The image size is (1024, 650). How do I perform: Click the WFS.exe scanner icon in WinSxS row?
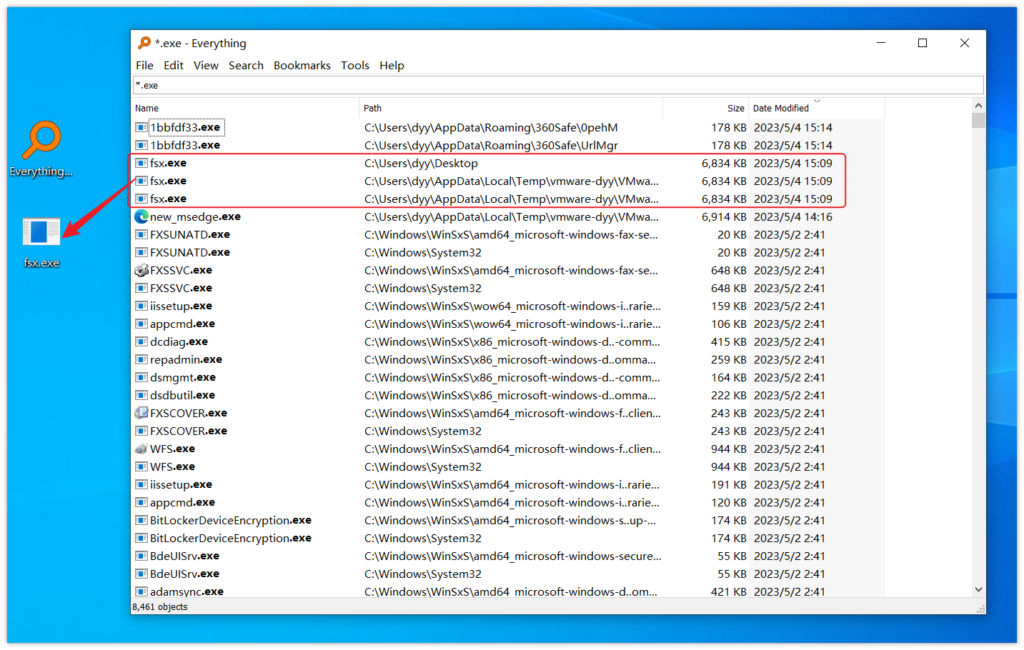(141, 449)
